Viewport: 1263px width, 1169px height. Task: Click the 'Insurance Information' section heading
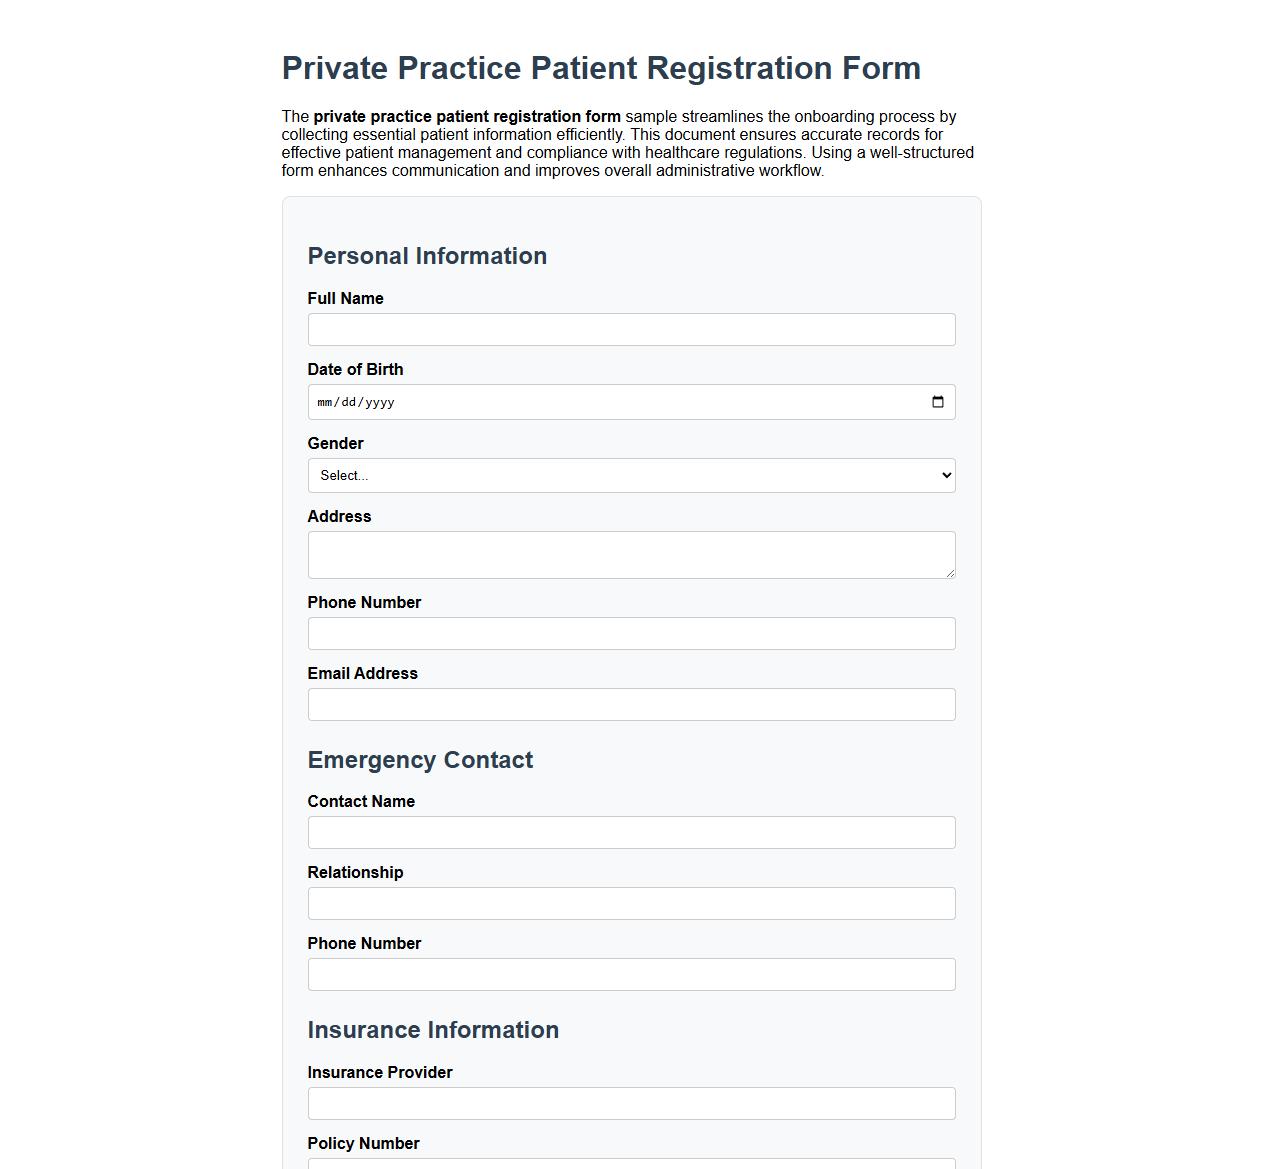(x=433, y=1030)
